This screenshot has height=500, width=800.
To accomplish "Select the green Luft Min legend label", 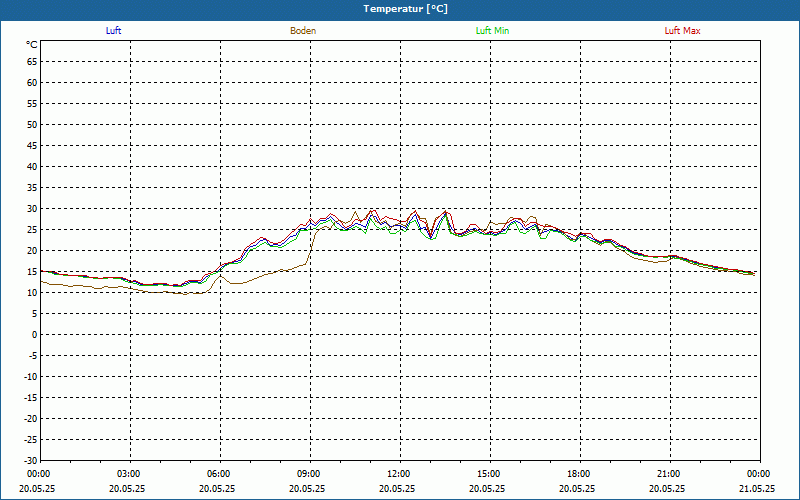I will [492, 31].
